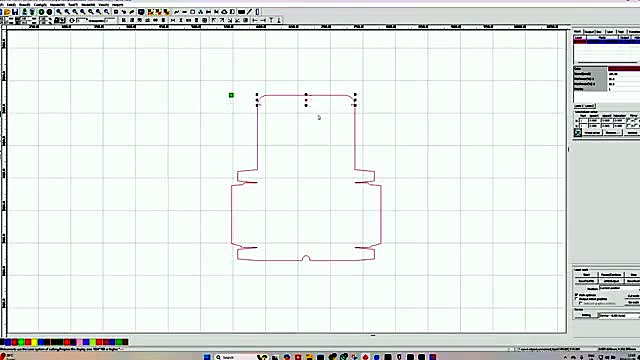Viewport: 640px width, 360px height.
Task: Open the Model menu
Action: click(x=88, y=4)
